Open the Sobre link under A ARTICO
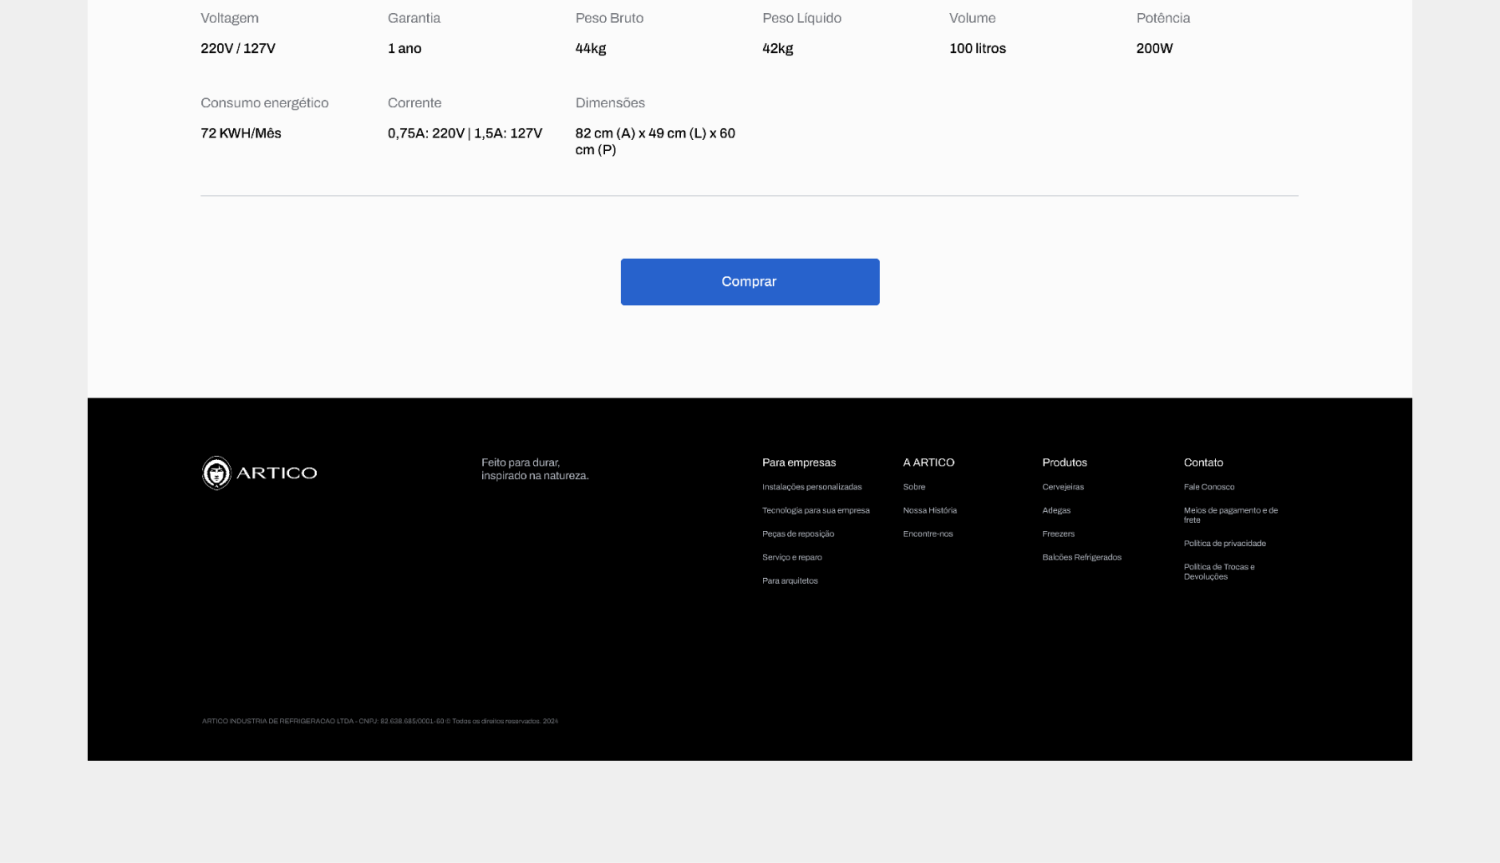 pyautogui.click(x=913, y=487)
